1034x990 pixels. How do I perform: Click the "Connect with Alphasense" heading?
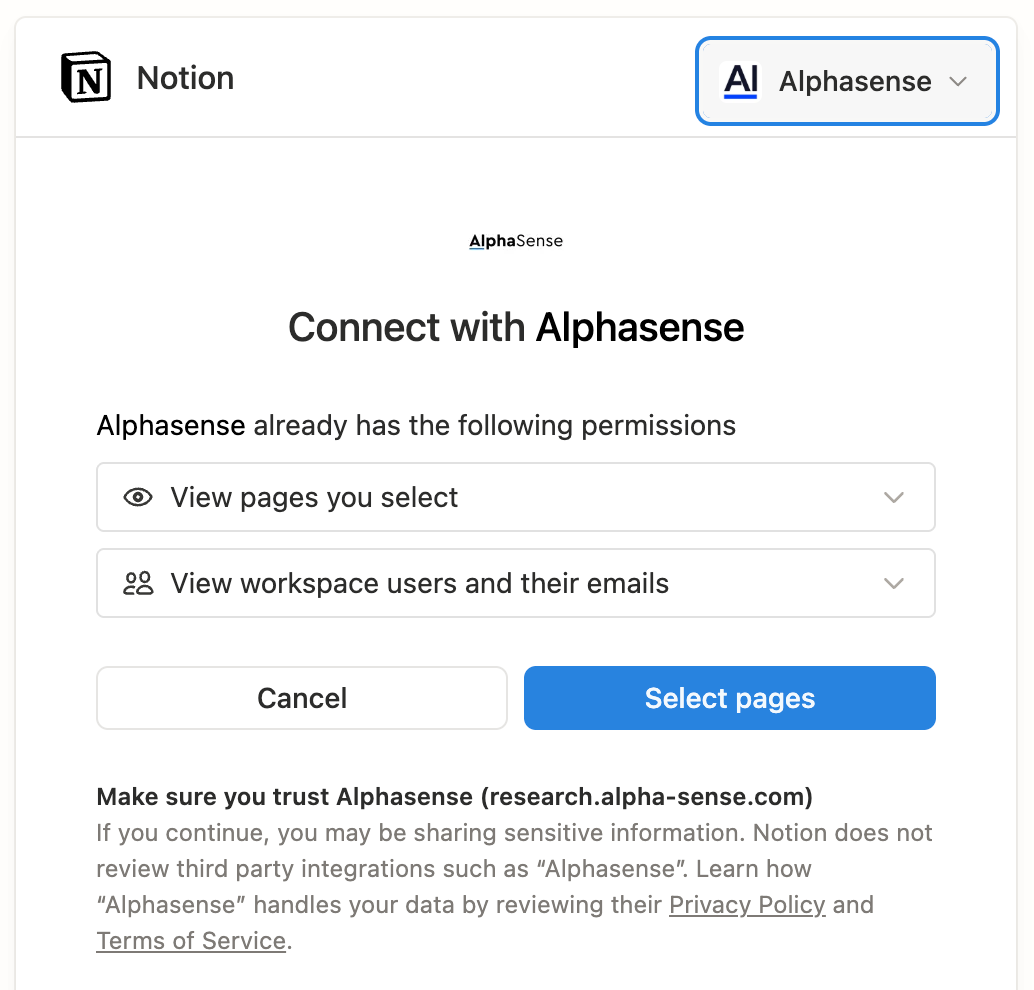pos(516,327)
